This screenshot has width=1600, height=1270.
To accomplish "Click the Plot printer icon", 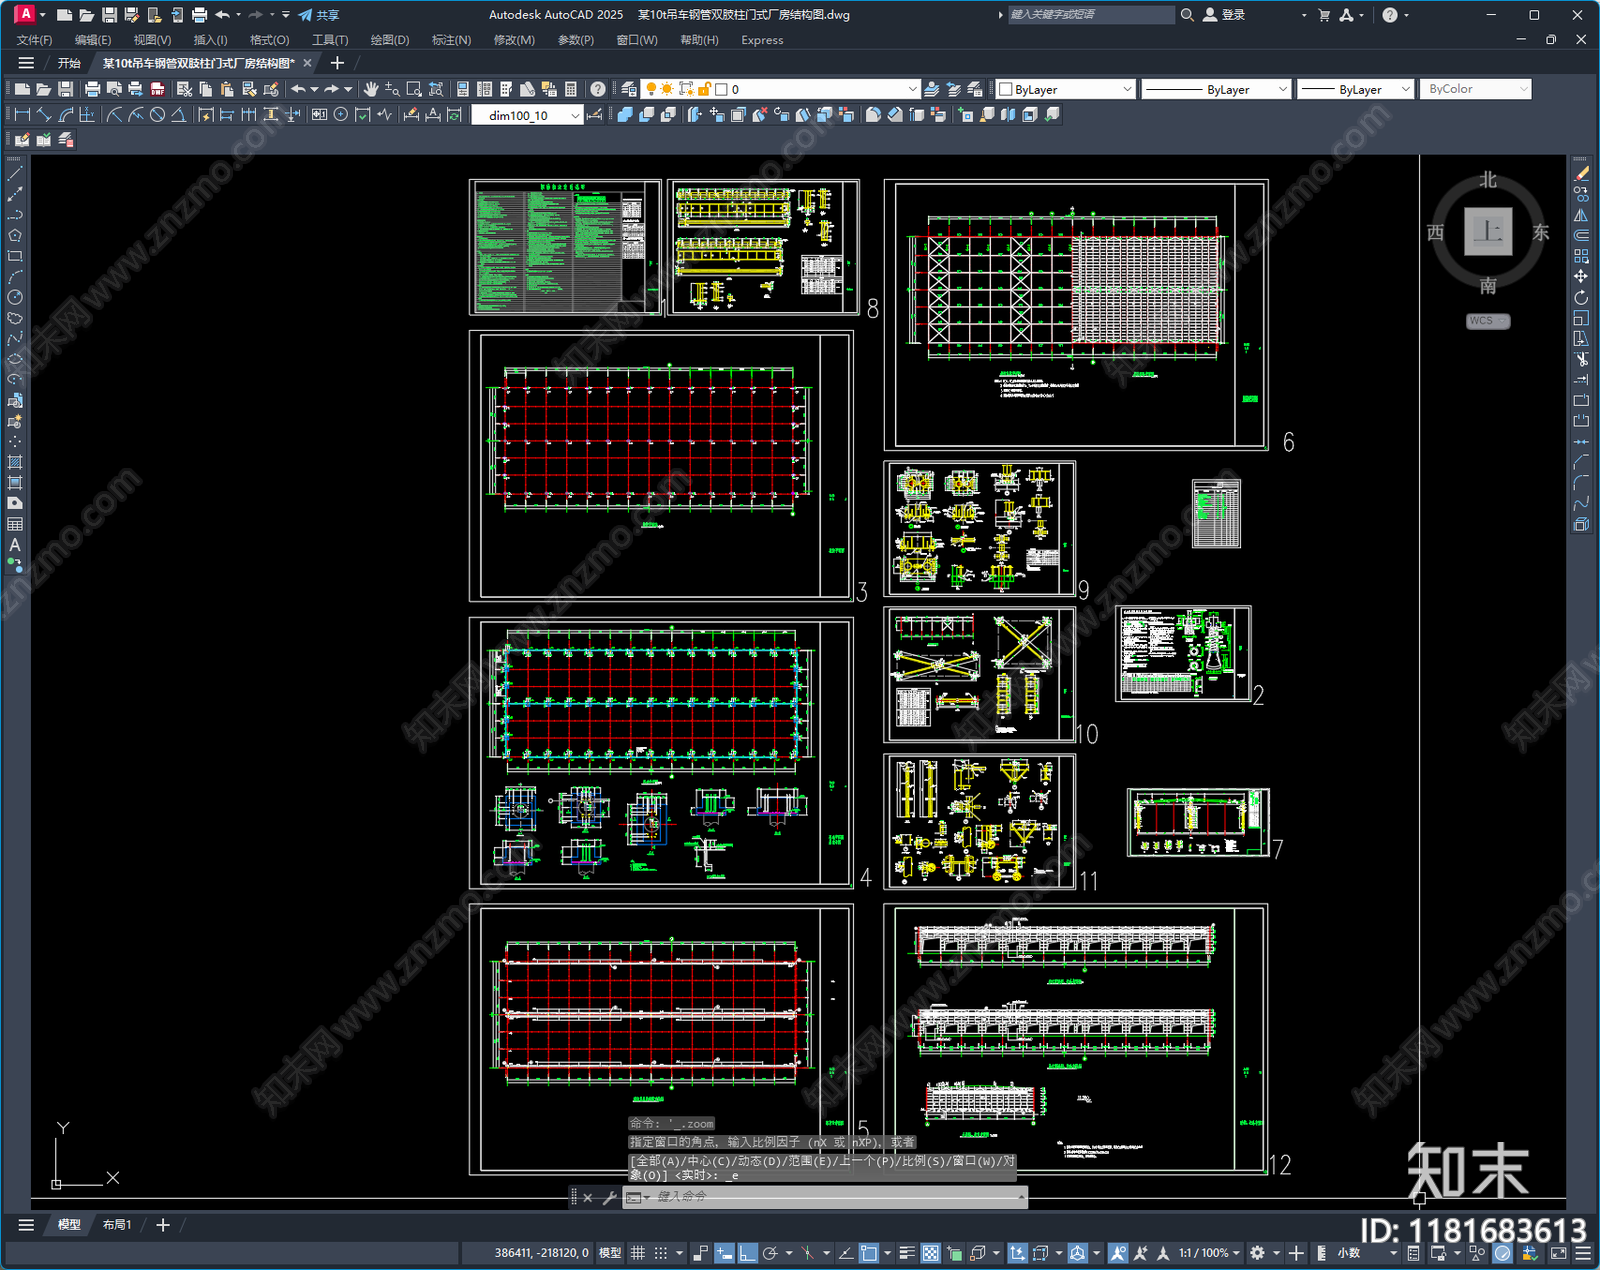I will click(92, 89).
